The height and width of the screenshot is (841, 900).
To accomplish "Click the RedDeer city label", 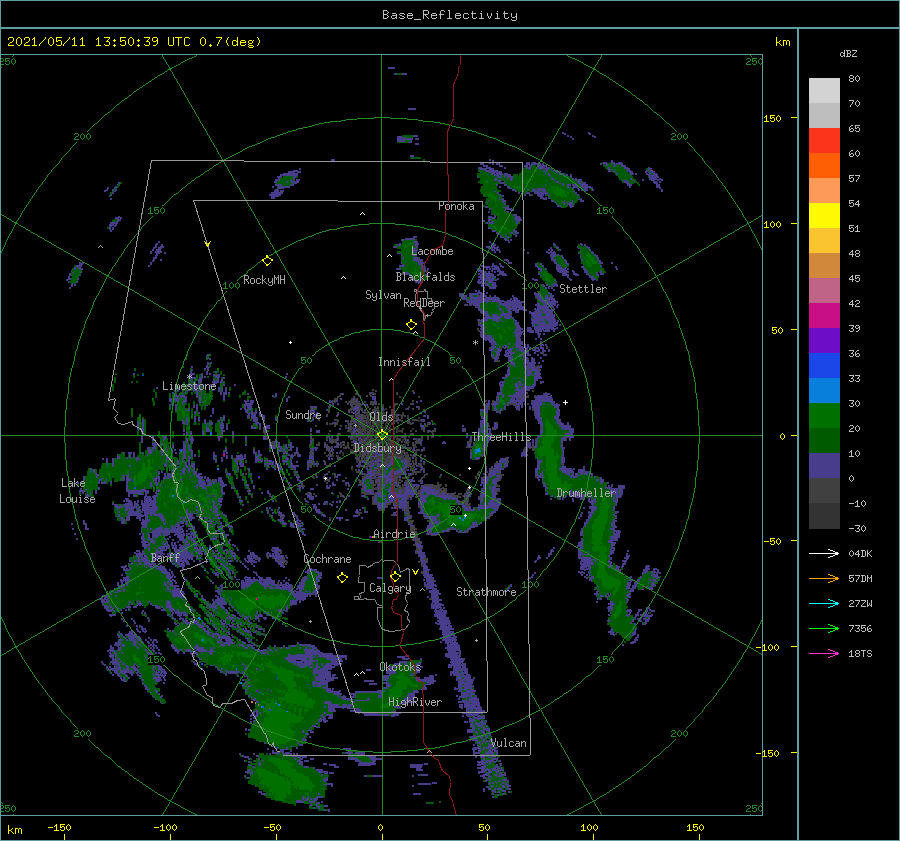I will pos(424,303).
